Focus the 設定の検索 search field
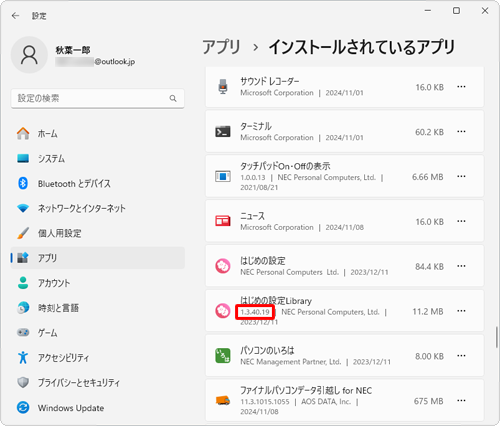Image resolution: width=500 pixels, height=426 pixels. 97,98
